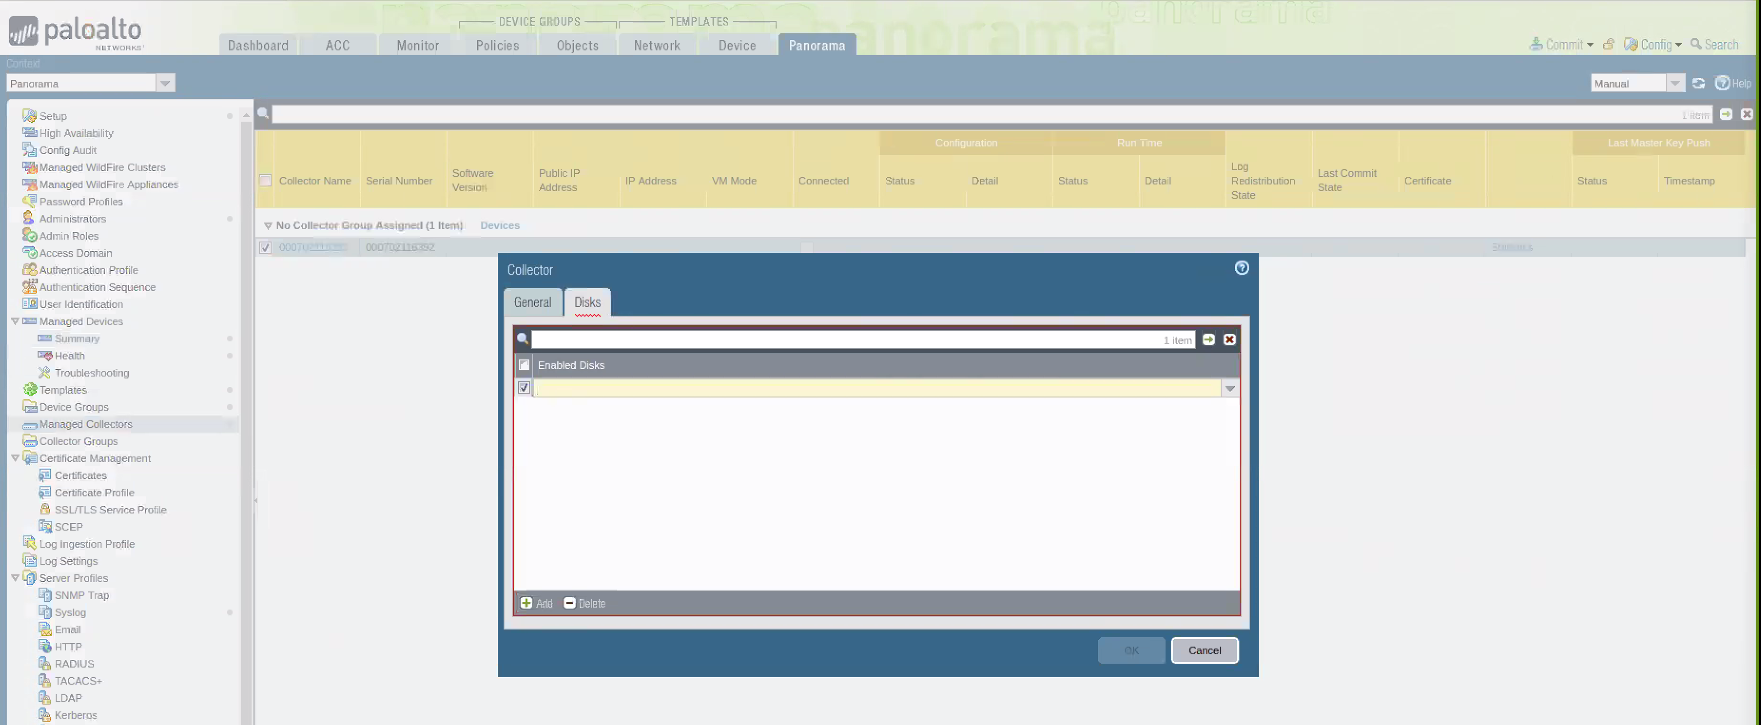The height and width of the screenshot is (725, 1761).
Task: Open the collector name link in the table
Action: 314,247
